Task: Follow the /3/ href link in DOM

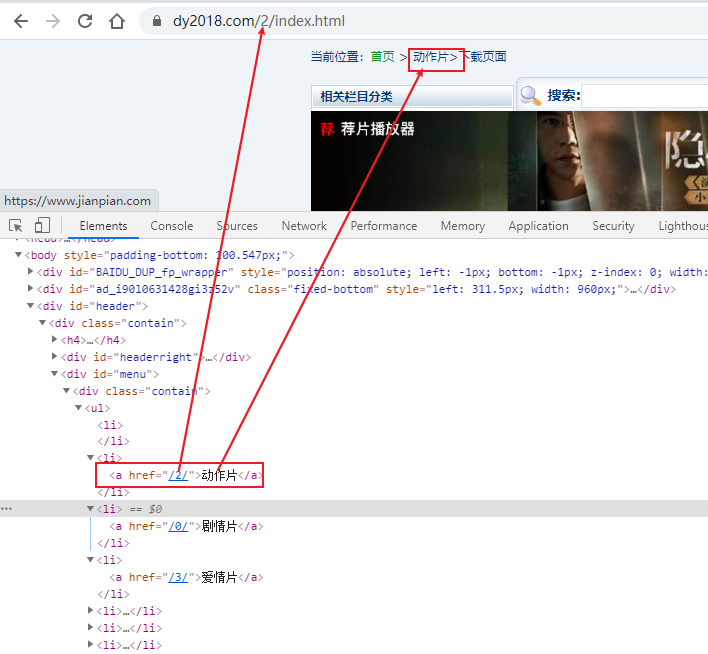Action: click(x=178, y=578)
